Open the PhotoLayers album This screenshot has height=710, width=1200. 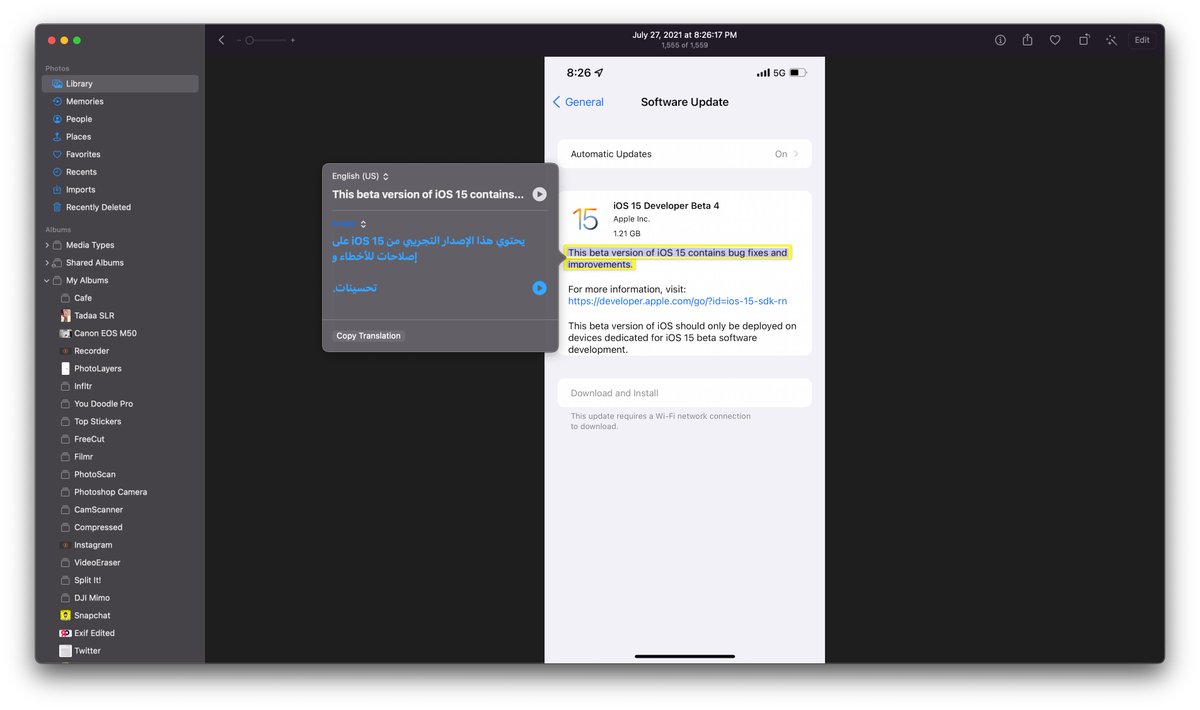[120, 368]
